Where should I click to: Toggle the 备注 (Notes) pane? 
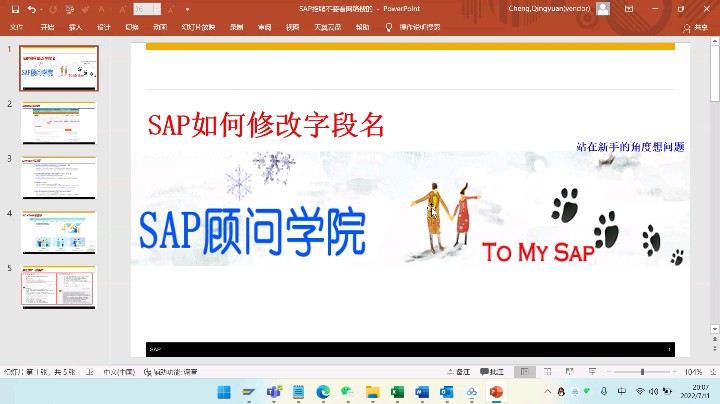(x=459, y=372)
